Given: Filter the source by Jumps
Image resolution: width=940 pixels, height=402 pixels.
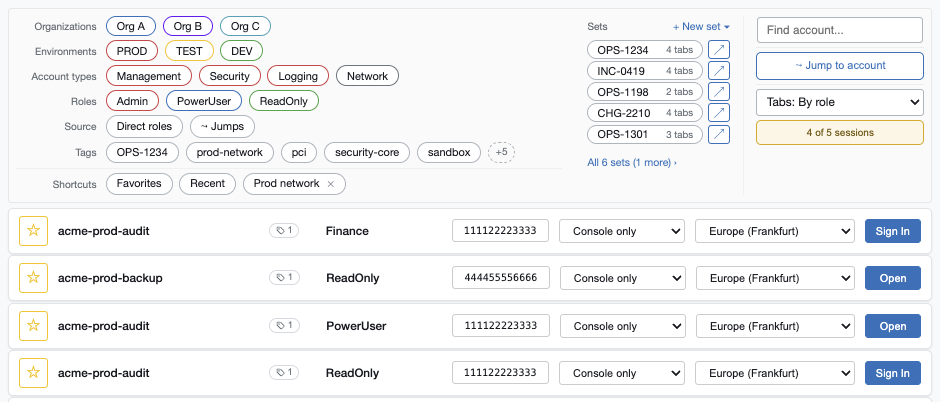Looking at the screenshot, I should (x=222, y=126).
